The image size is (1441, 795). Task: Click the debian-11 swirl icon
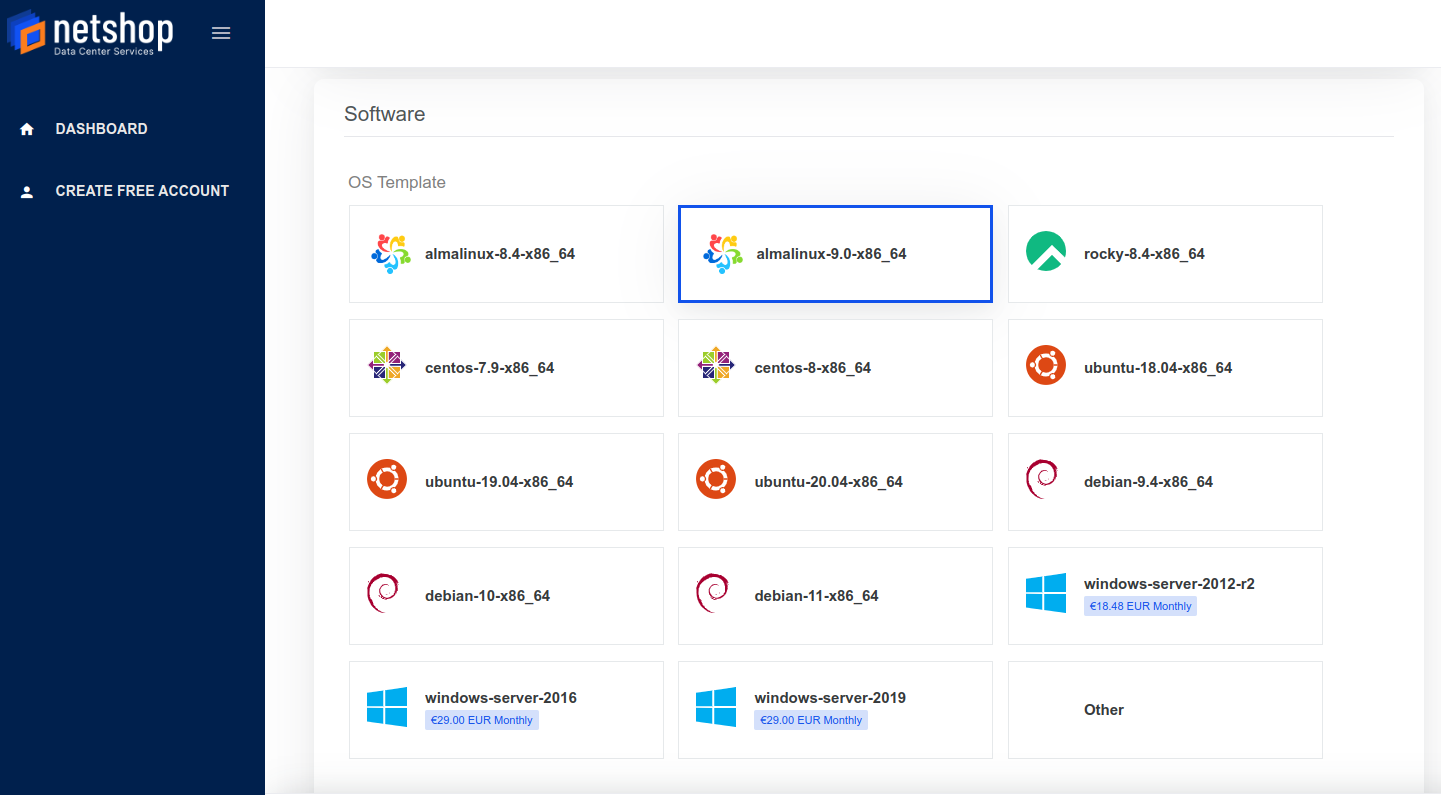click(x=712, y=593)
